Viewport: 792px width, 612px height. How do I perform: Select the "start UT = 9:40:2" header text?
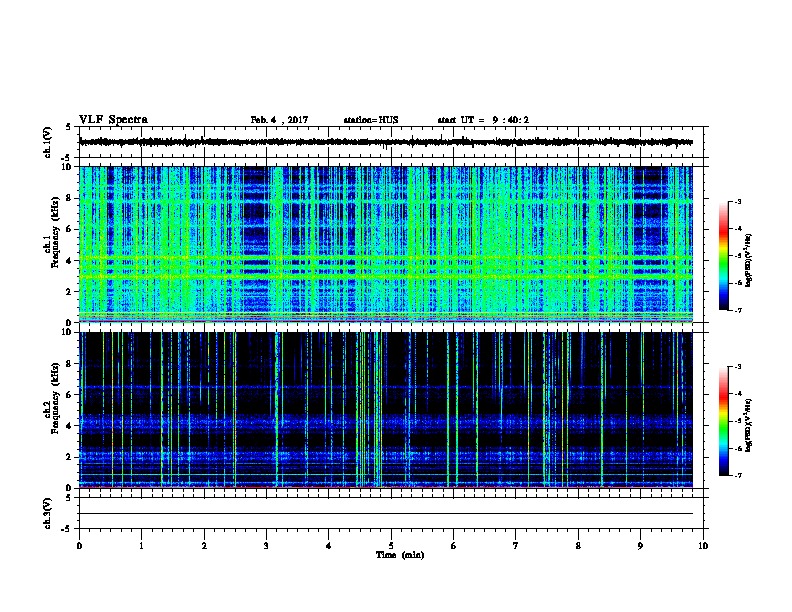click(483, 120)
